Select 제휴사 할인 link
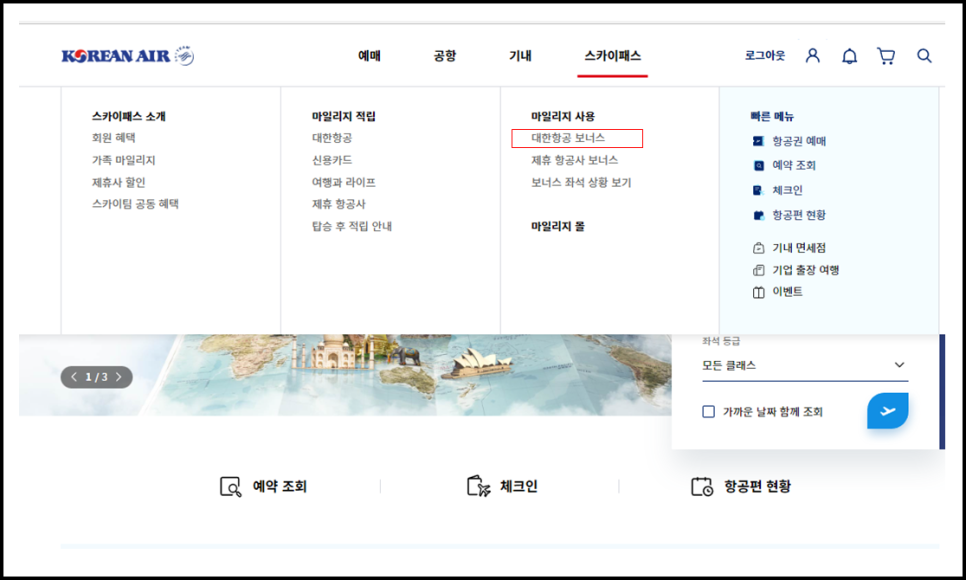The width and height of the screenshot is (966, 580). 118,182
